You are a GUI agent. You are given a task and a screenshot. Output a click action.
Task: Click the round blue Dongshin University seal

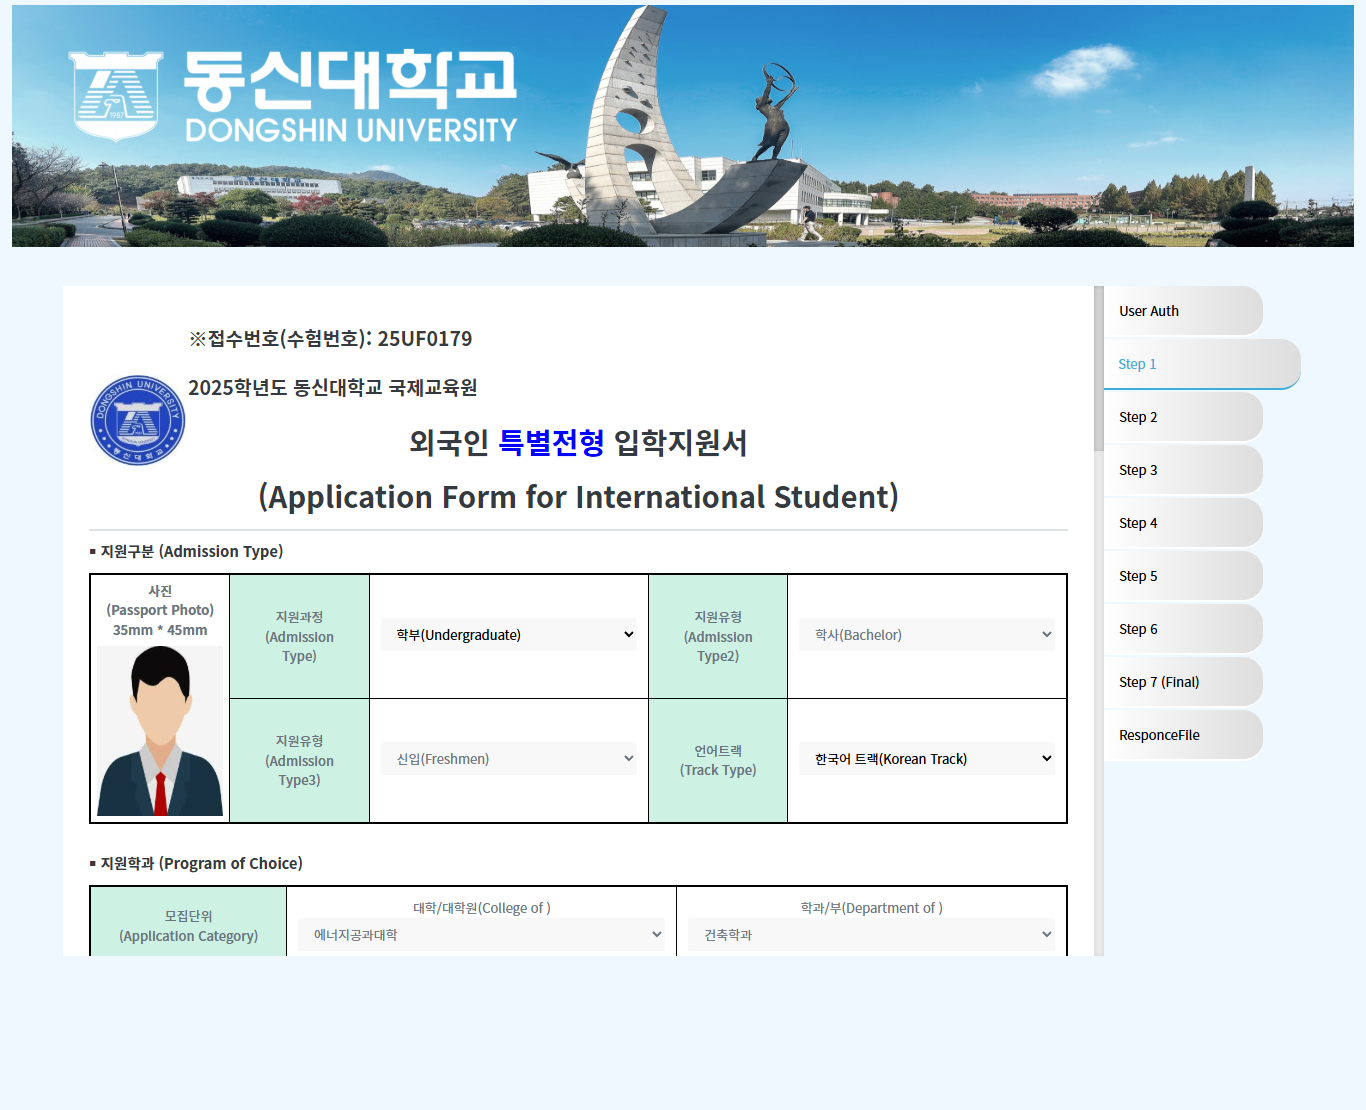click(138, 420)
